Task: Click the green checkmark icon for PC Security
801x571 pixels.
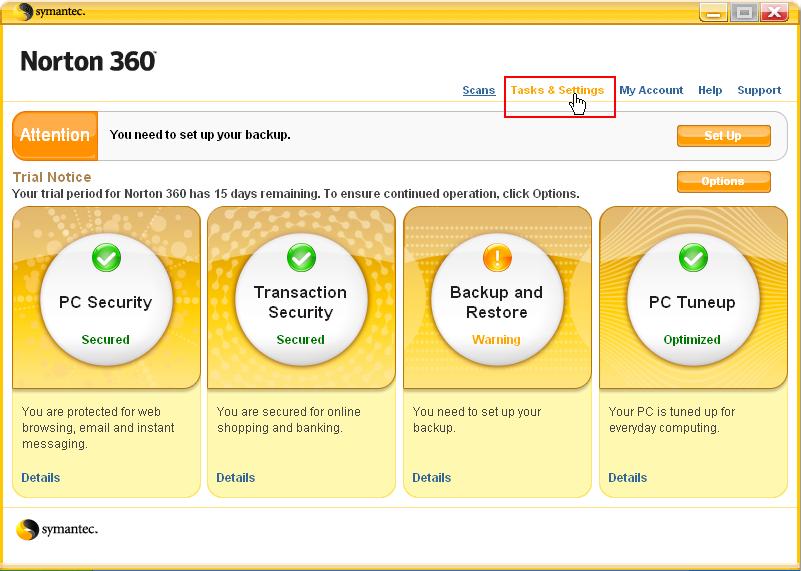Action: tap(106, 258)
